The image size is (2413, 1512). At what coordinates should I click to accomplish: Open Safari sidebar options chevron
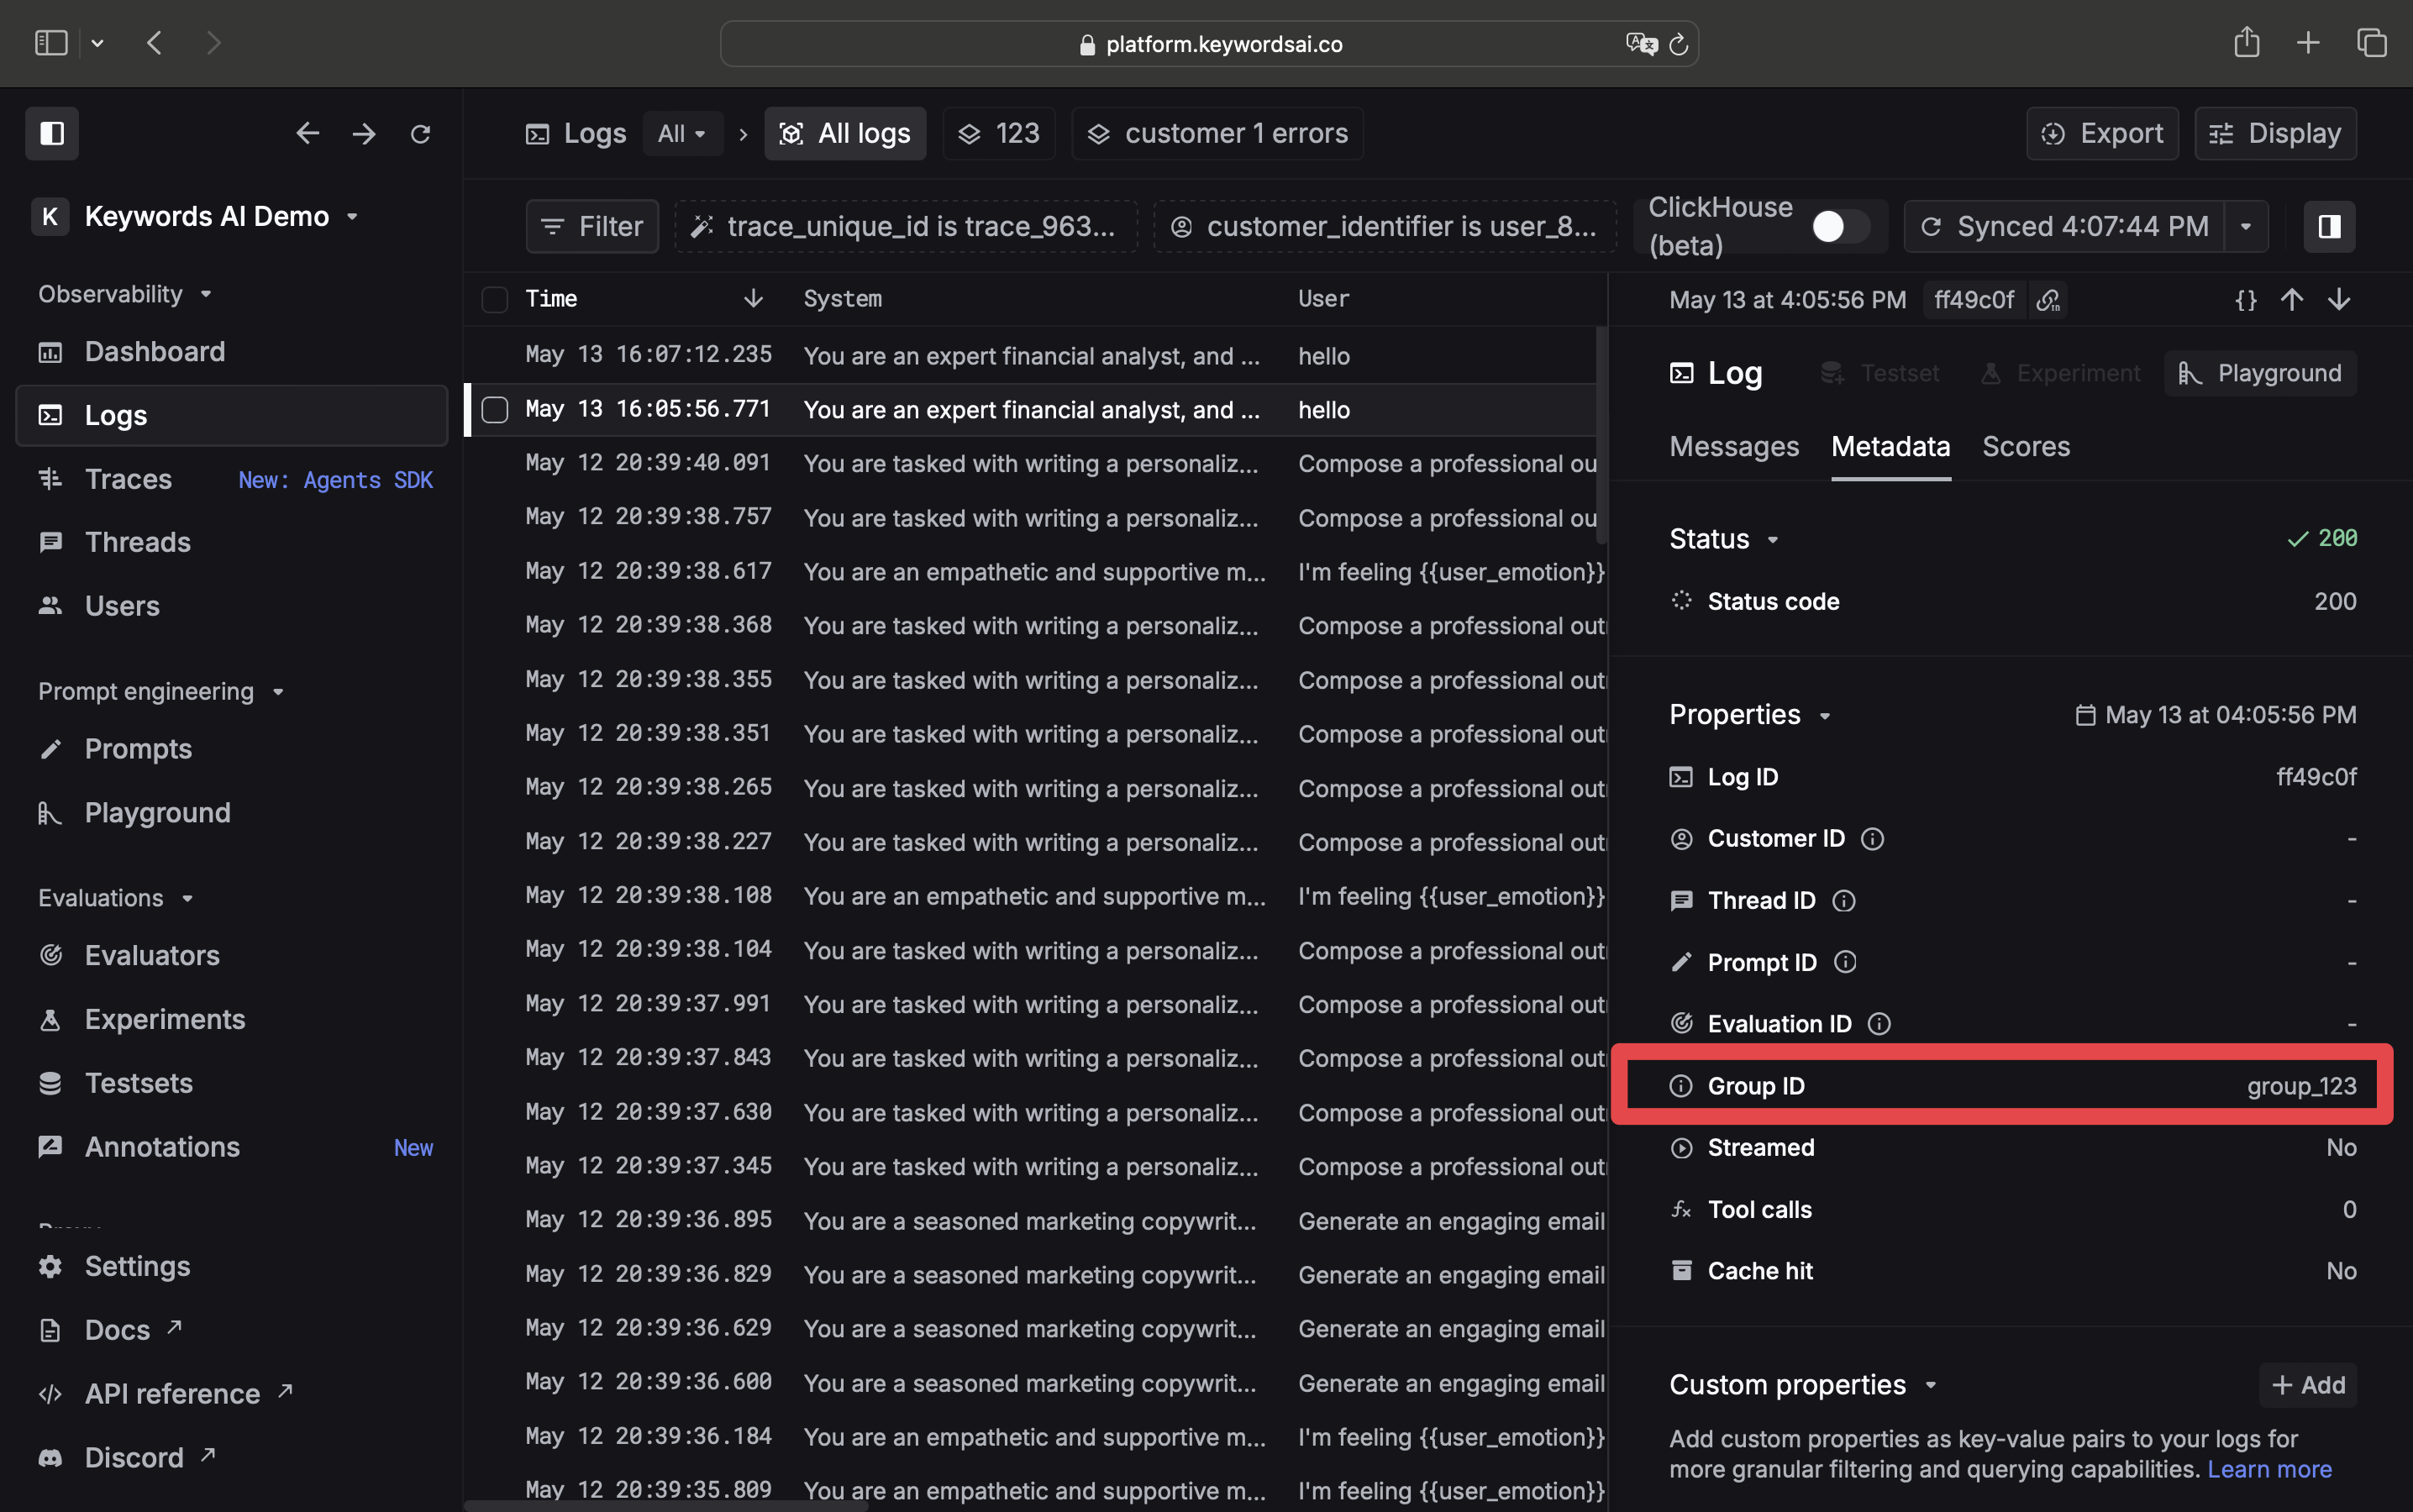[97, 43]
